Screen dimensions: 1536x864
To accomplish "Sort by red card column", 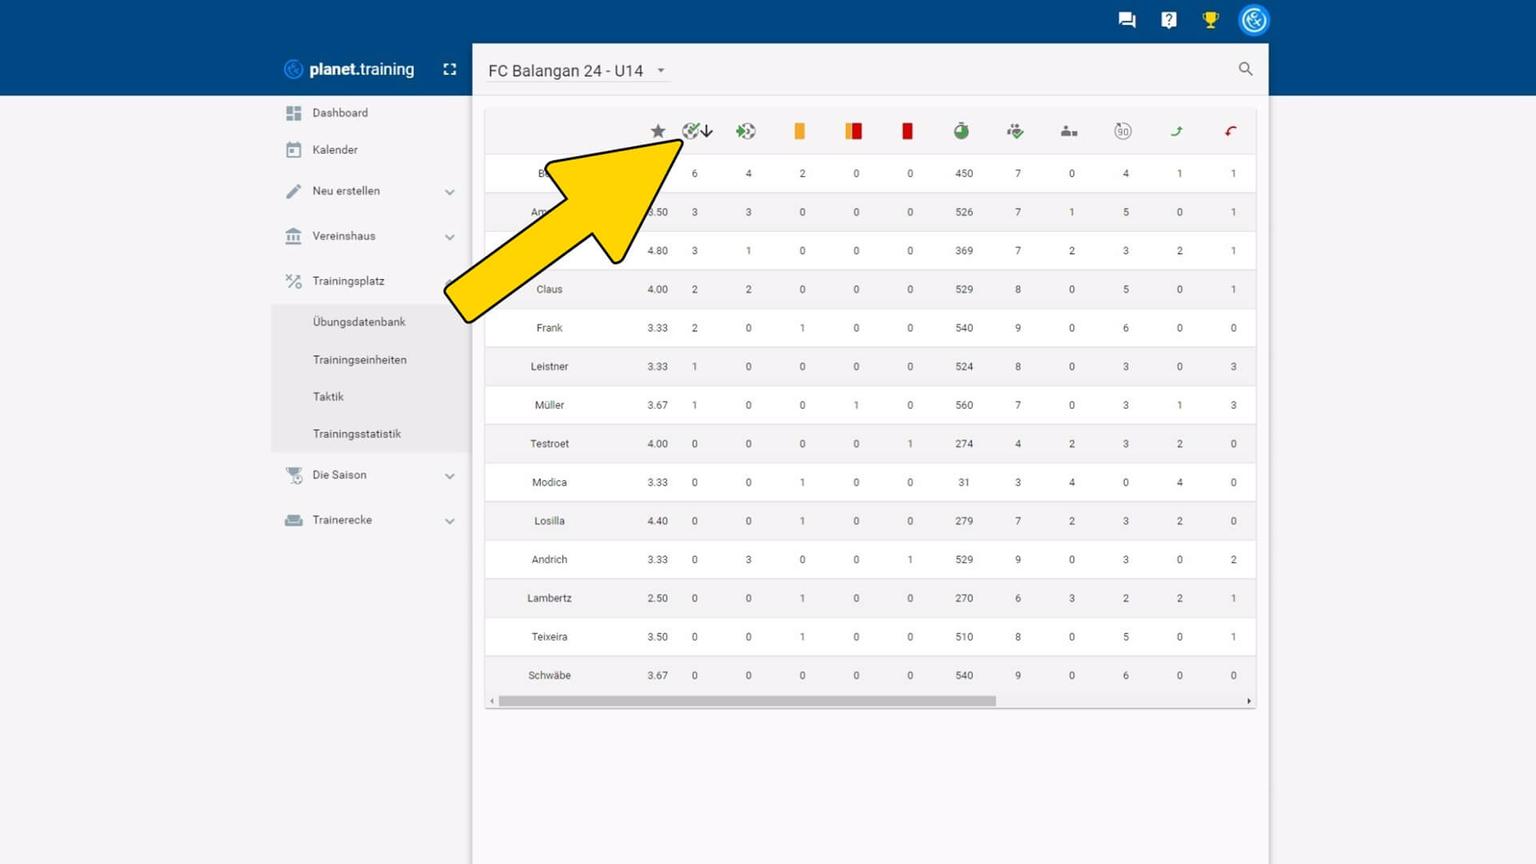I will pos(907,131).
